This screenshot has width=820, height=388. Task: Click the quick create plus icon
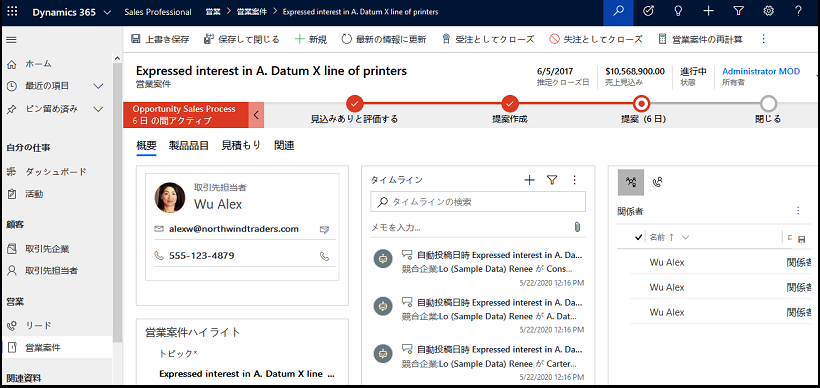pos(708,12)
